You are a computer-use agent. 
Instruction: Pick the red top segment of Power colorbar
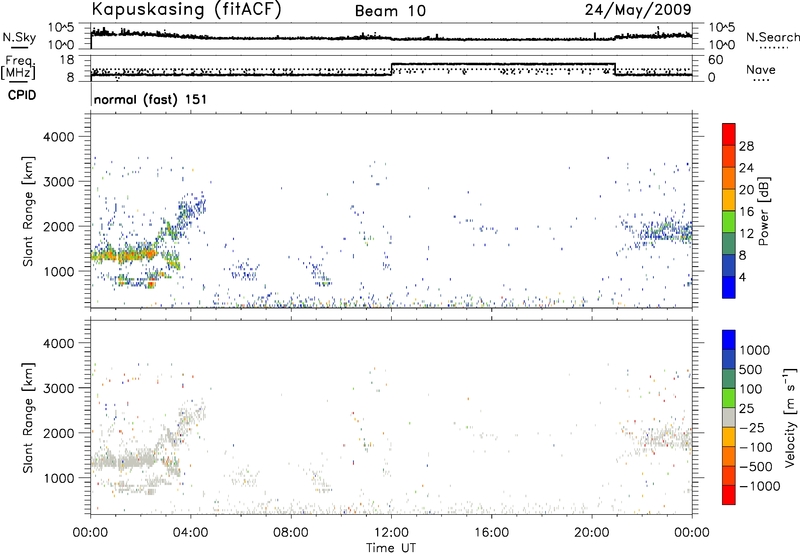(729, 134)
